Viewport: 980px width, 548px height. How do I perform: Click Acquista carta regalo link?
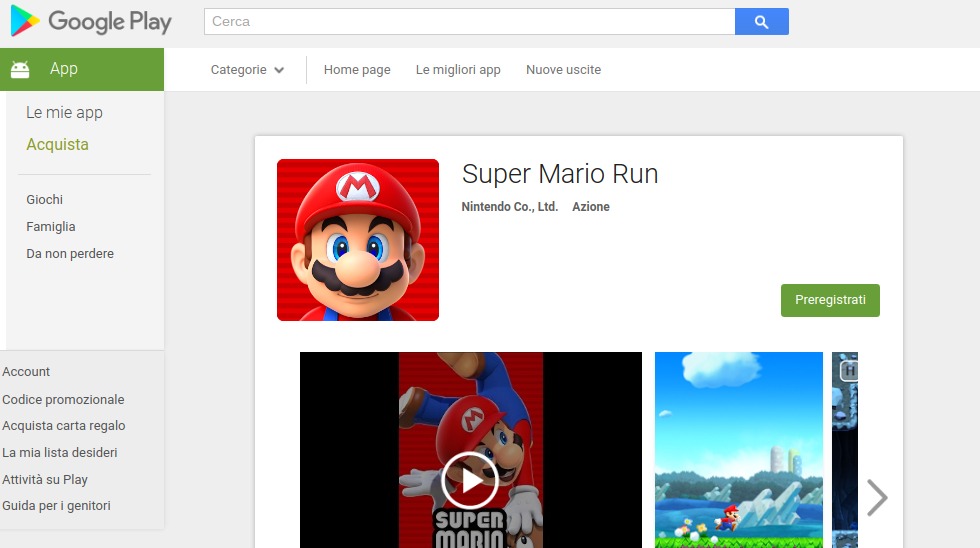(64, 426)
